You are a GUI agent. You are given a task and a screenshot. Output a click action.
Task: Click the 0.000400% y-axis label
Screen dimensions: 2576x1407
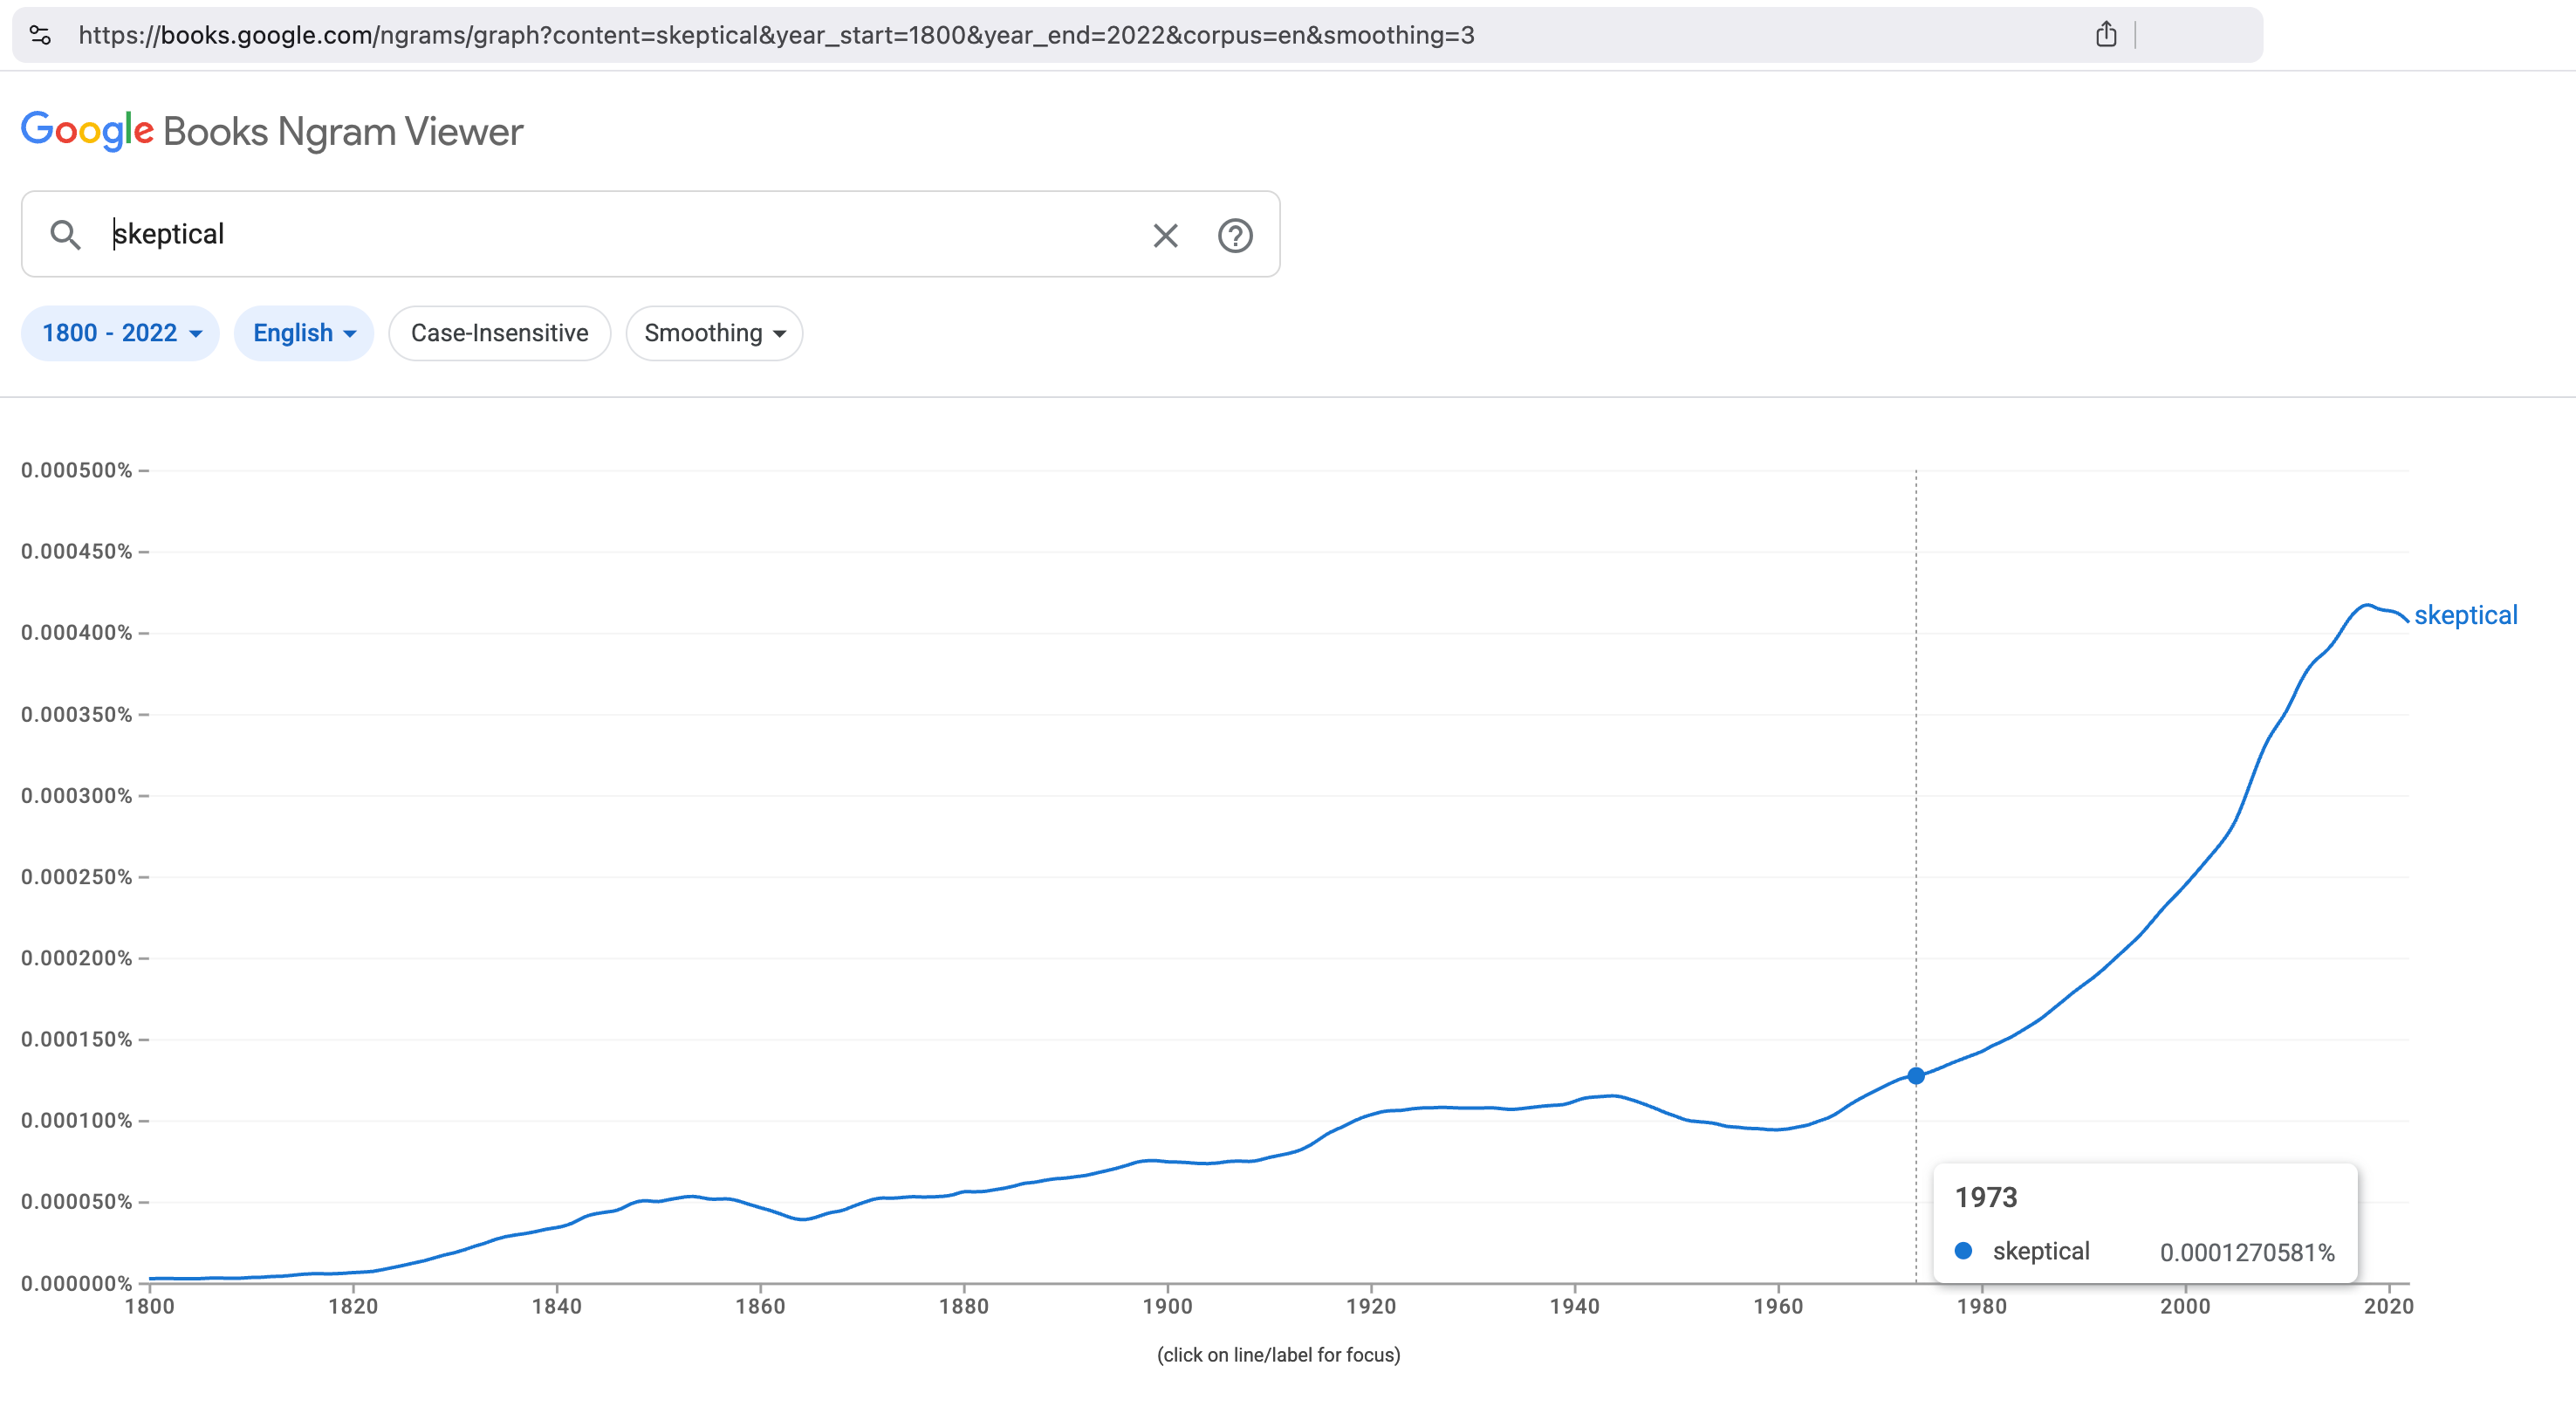coord(77,633)
